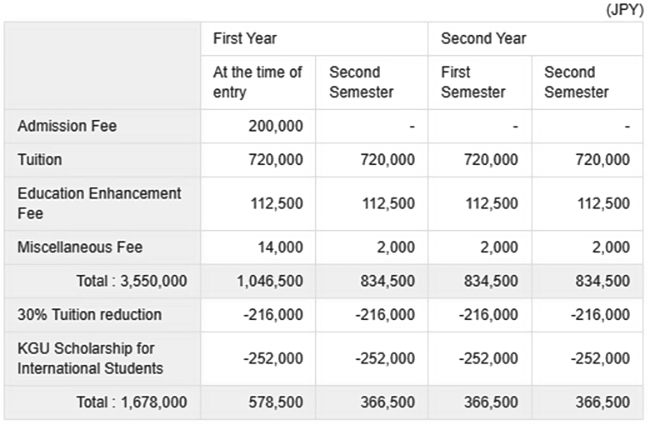Click the Admission Fee row label
Image resolution: width=650 pixels, height=430 pixels.
67,126
